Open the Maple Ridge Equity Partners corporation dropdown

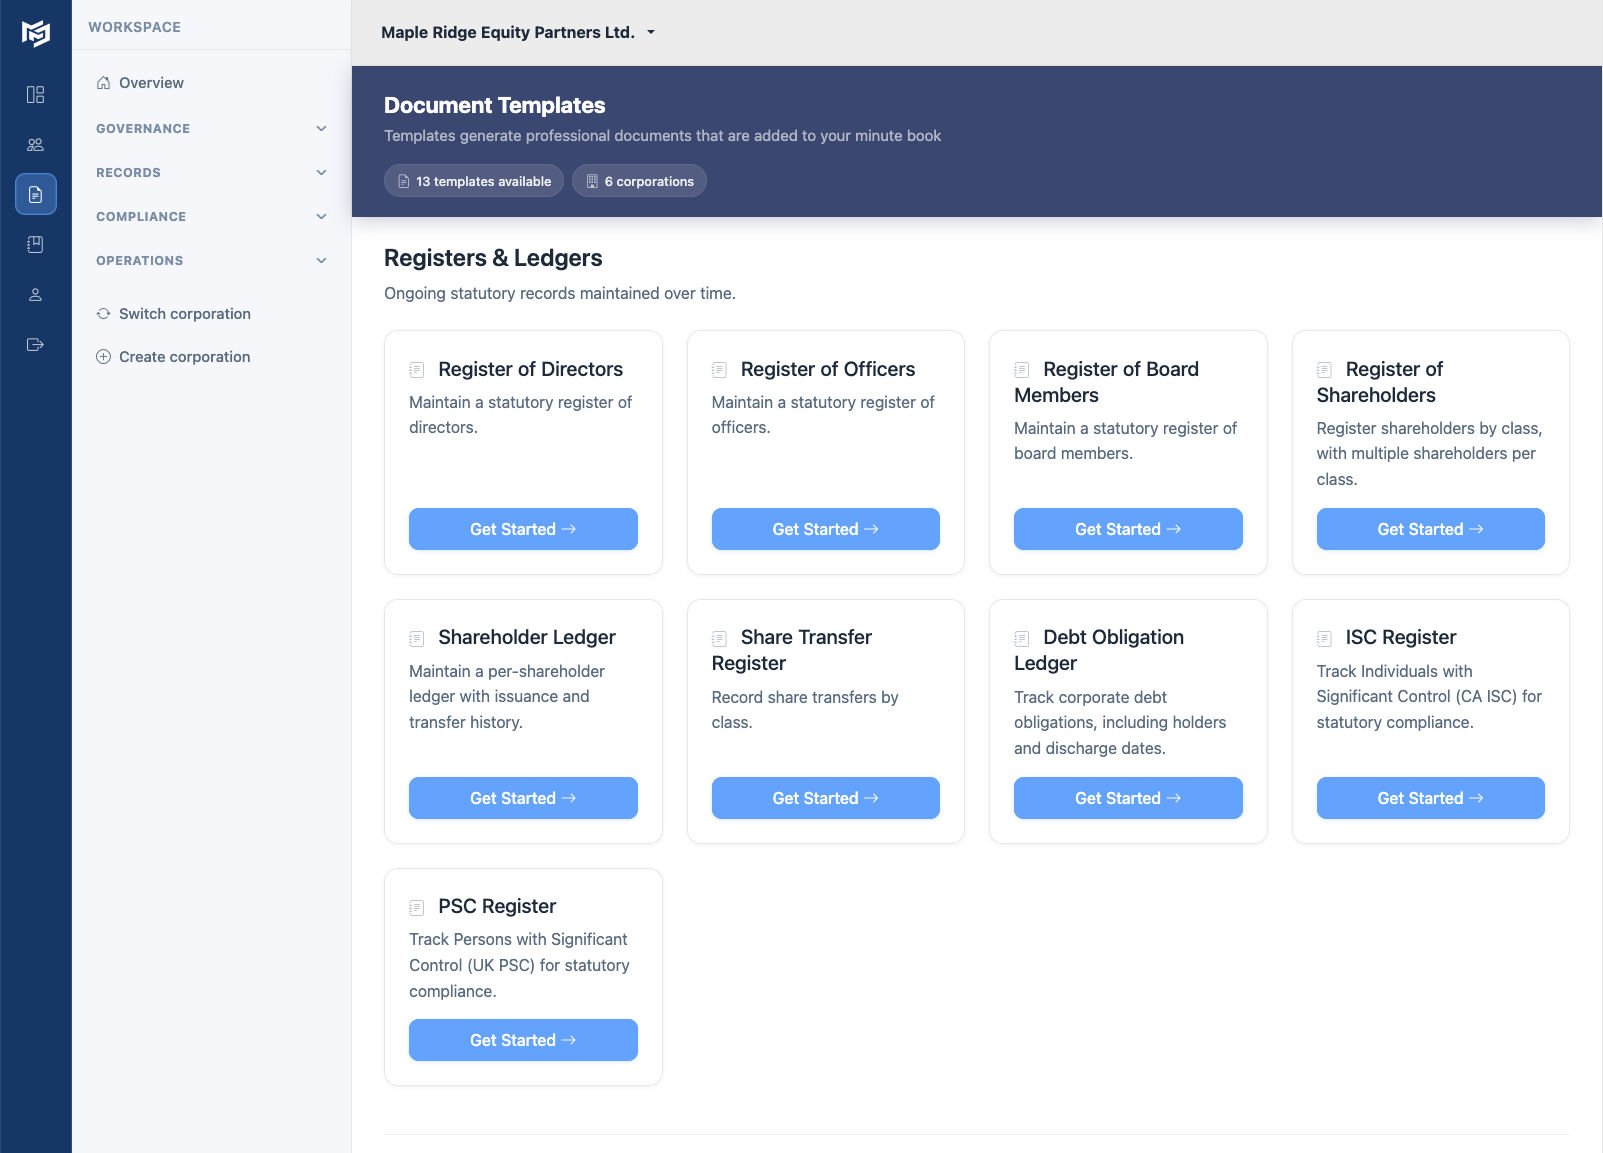pyautogui.click(x=518, y=32)
